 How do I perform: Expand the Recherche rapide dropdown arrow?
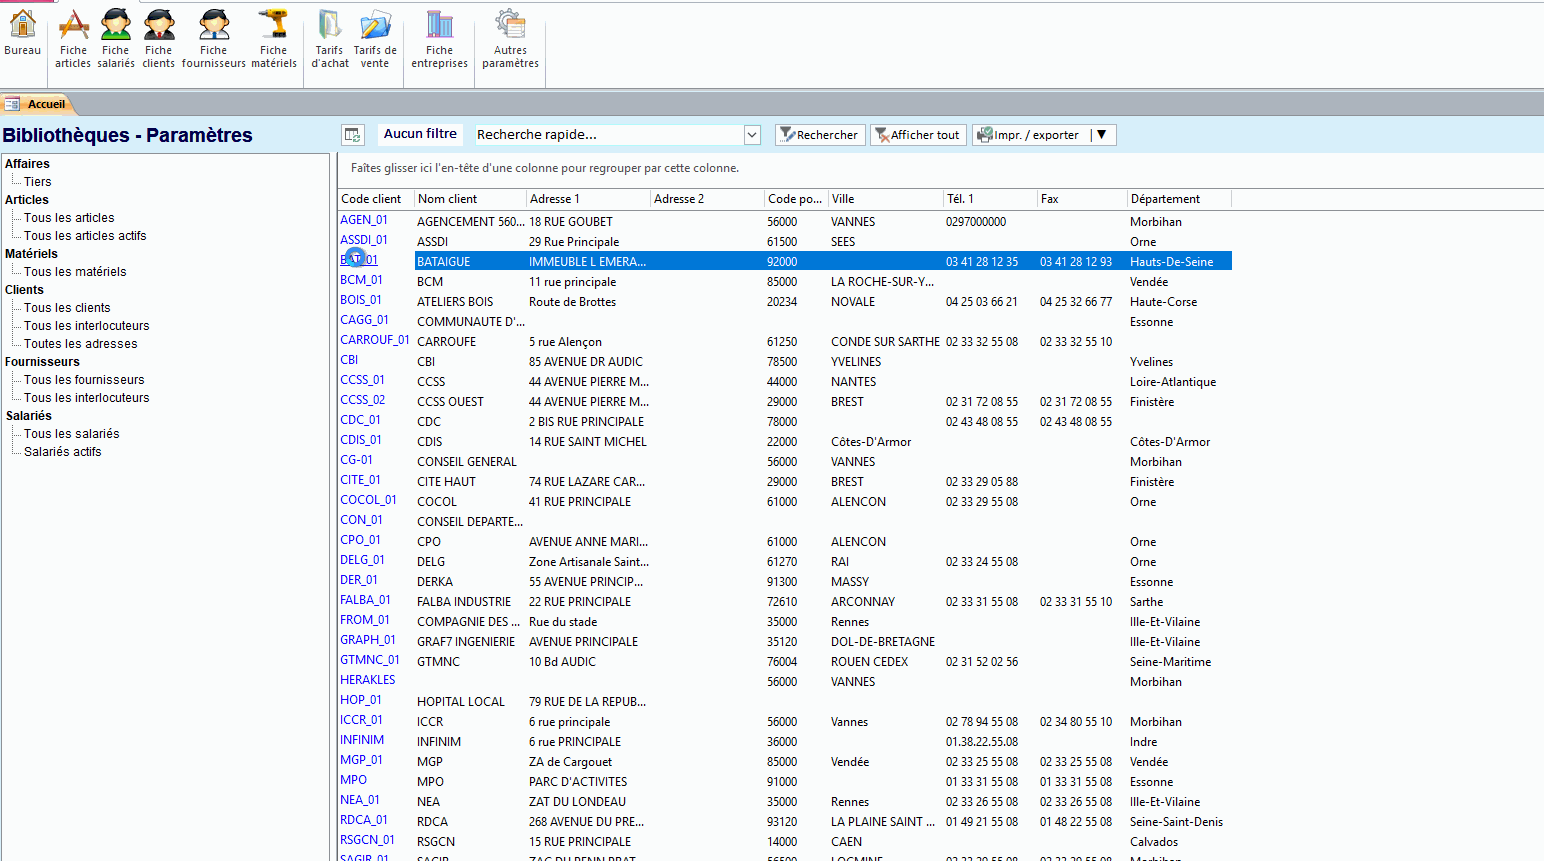[x=752, y=135]
